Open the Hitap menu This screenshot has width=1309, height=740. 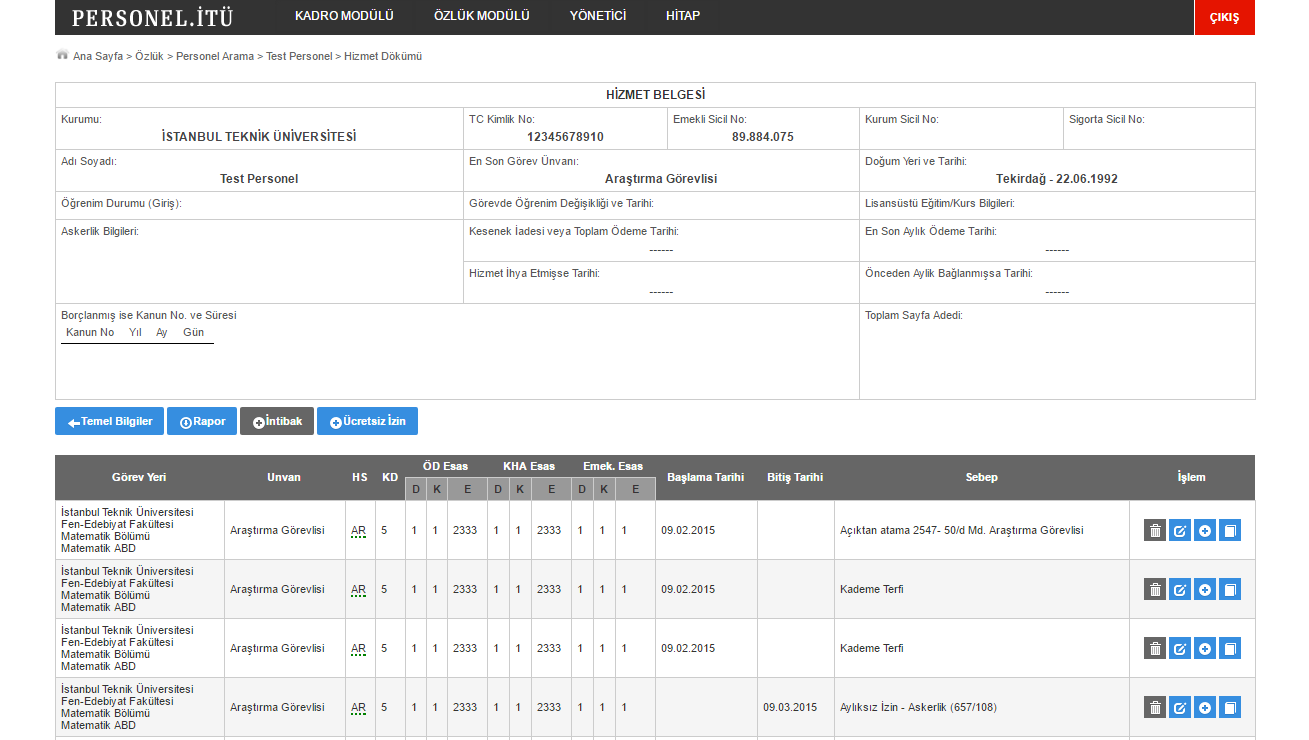click(683, 16)
